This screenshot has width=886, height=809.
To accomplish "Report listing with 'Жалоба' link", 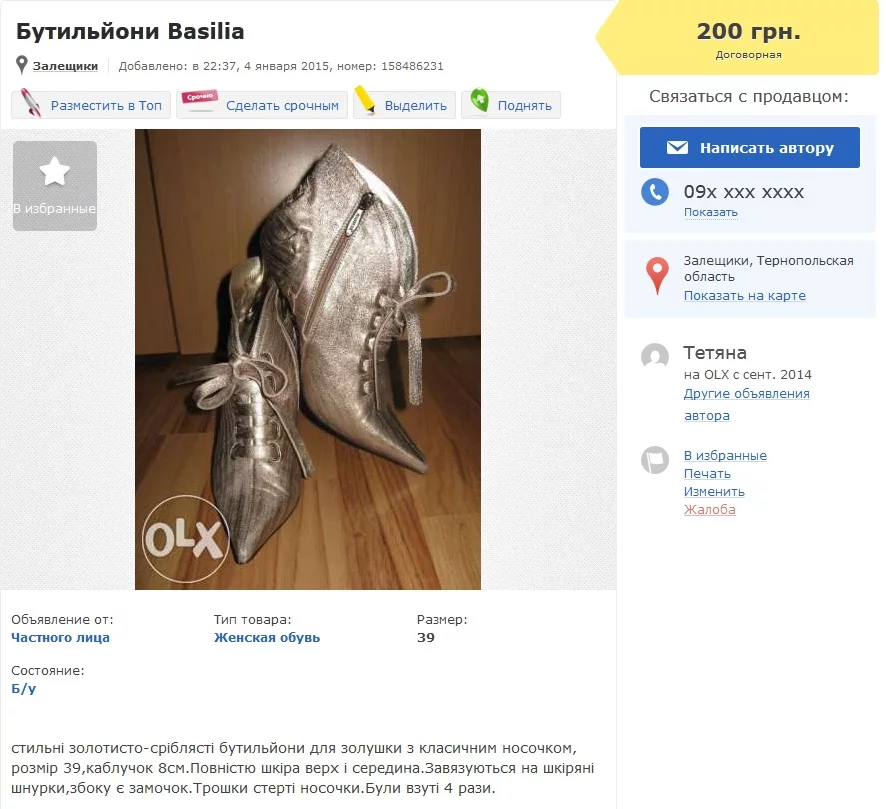I will click(709, 510).
